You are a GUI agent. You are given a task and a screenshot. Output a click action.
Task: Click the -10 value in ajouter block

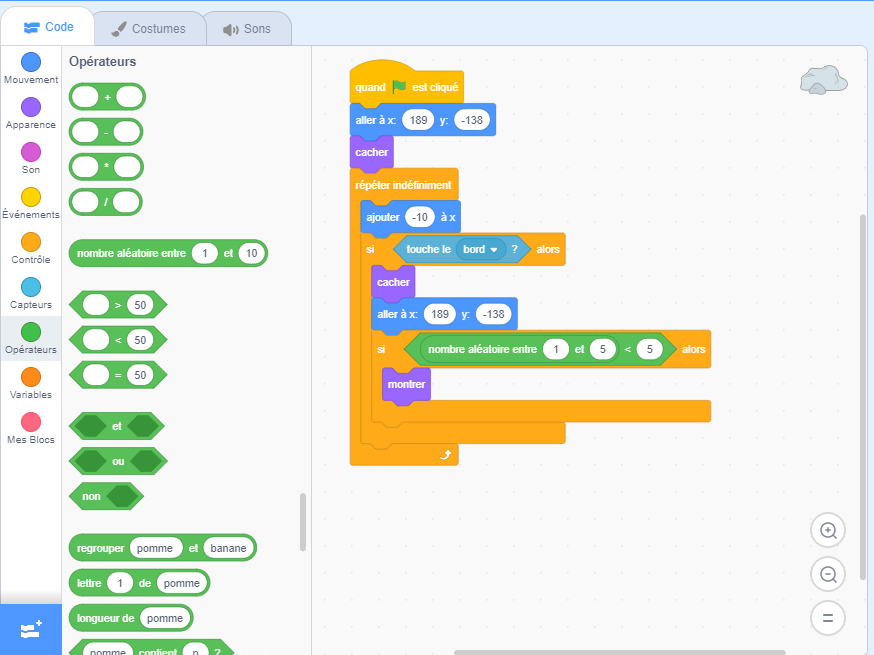418,217
